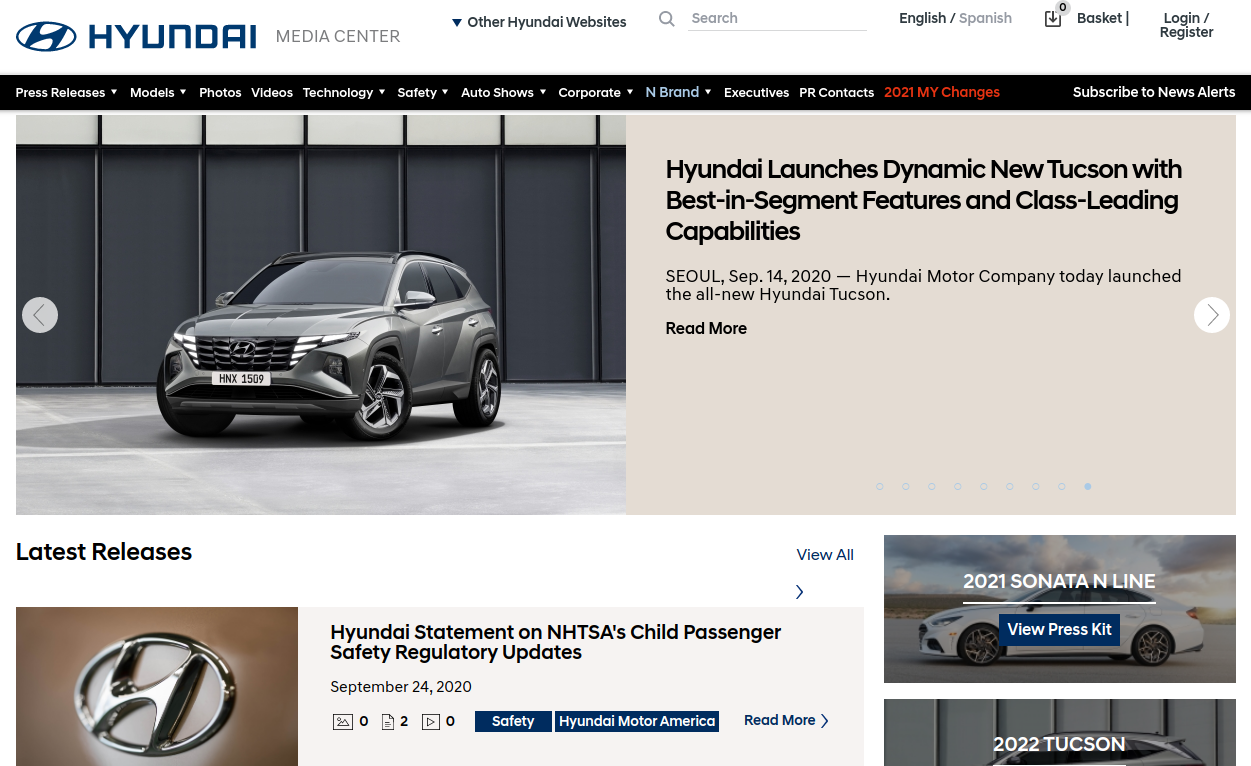This screenshot has width=1251, height=766.
Task: Open the NHTSA Child Passenger Safety statement
Action: pyautogui.click(x=556, y=642)
